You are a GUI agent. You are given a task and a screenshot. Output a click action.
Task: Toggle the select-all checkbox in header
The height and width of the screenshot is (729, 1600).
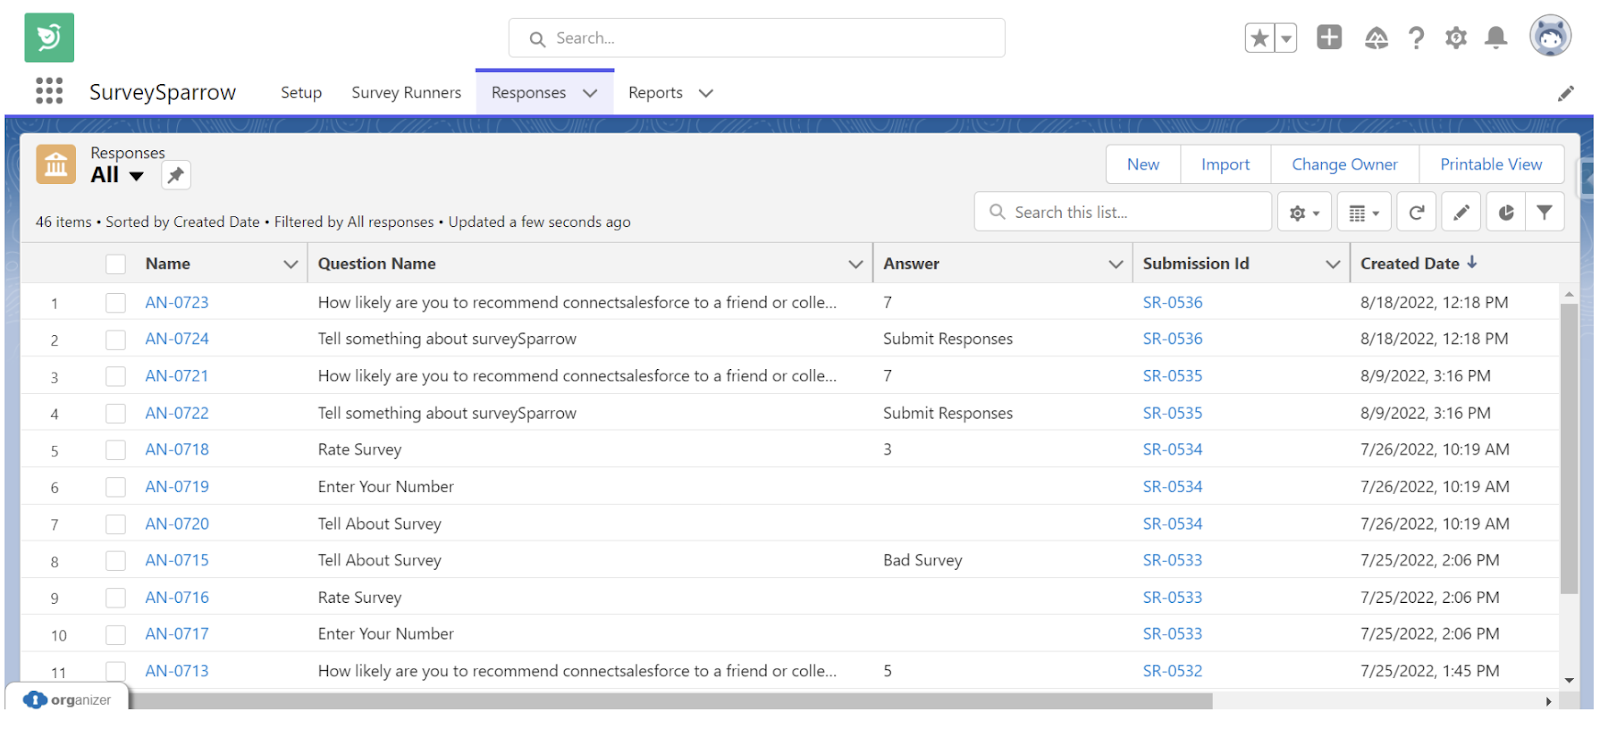[116, 264]
